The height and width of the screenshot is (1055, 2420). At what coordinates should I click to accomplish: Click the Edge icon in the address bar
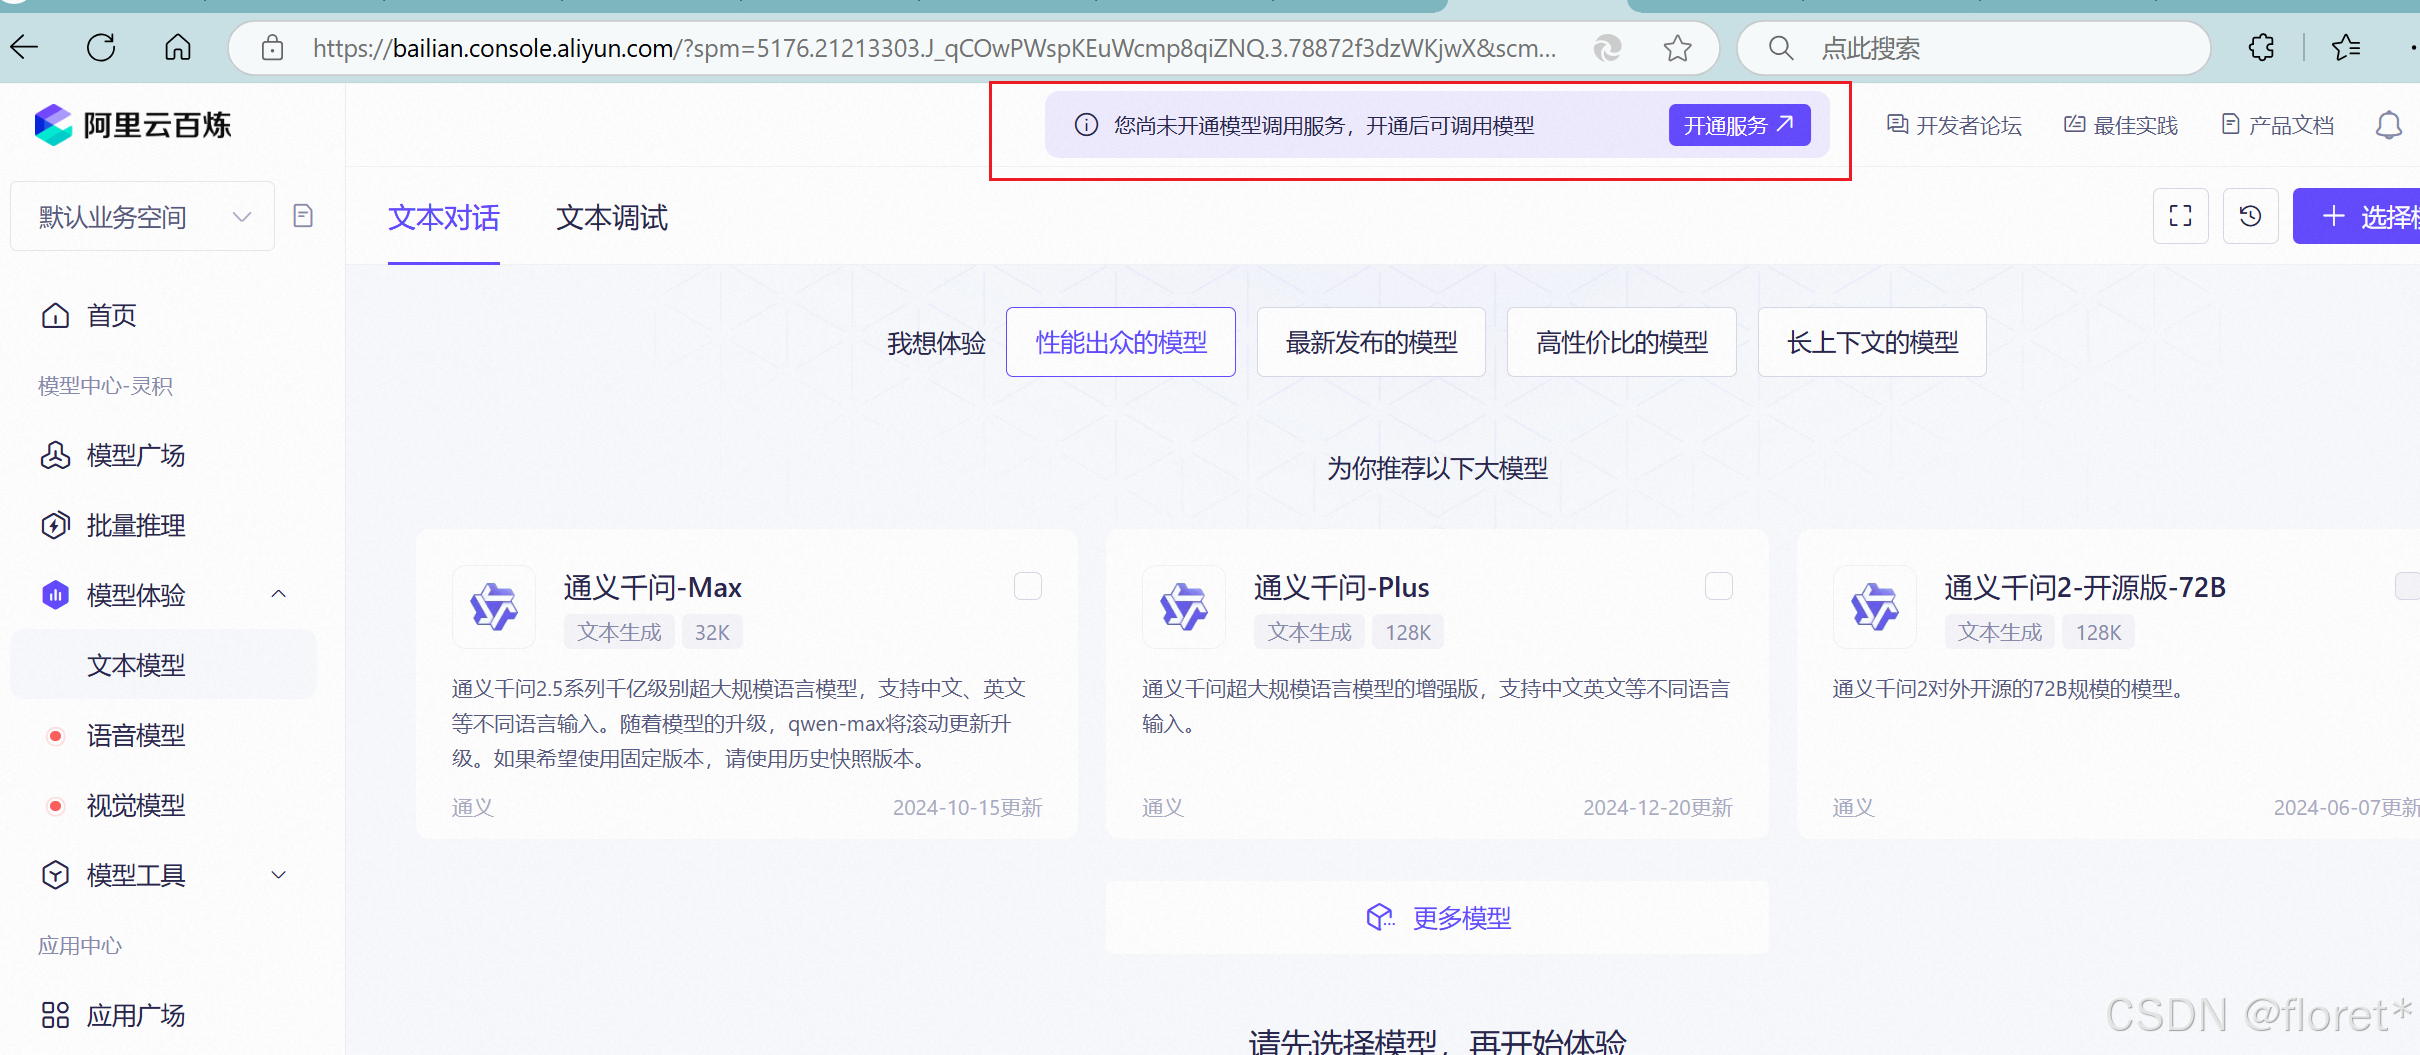(x=1607, y=48)
